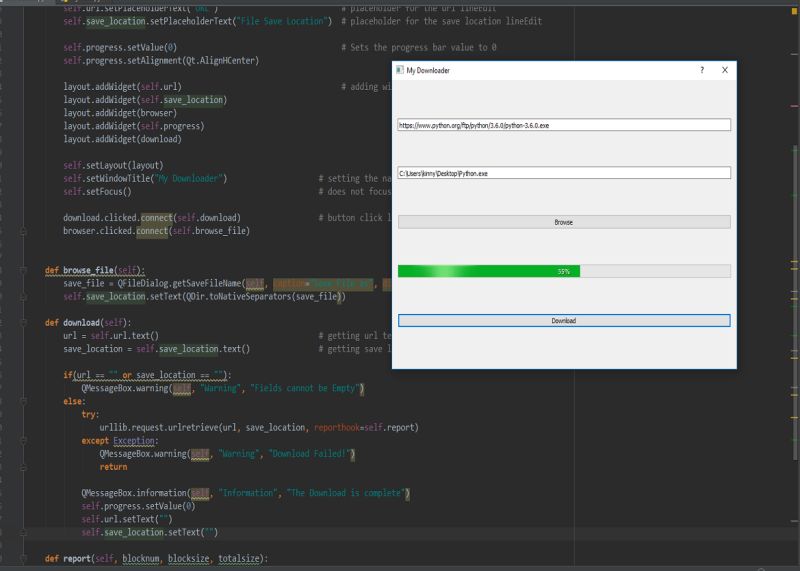Image resolution: width=800 pixels, height=571 pixels.
Task: Click the line self.url.setText("")
Action: coord(127,519)
